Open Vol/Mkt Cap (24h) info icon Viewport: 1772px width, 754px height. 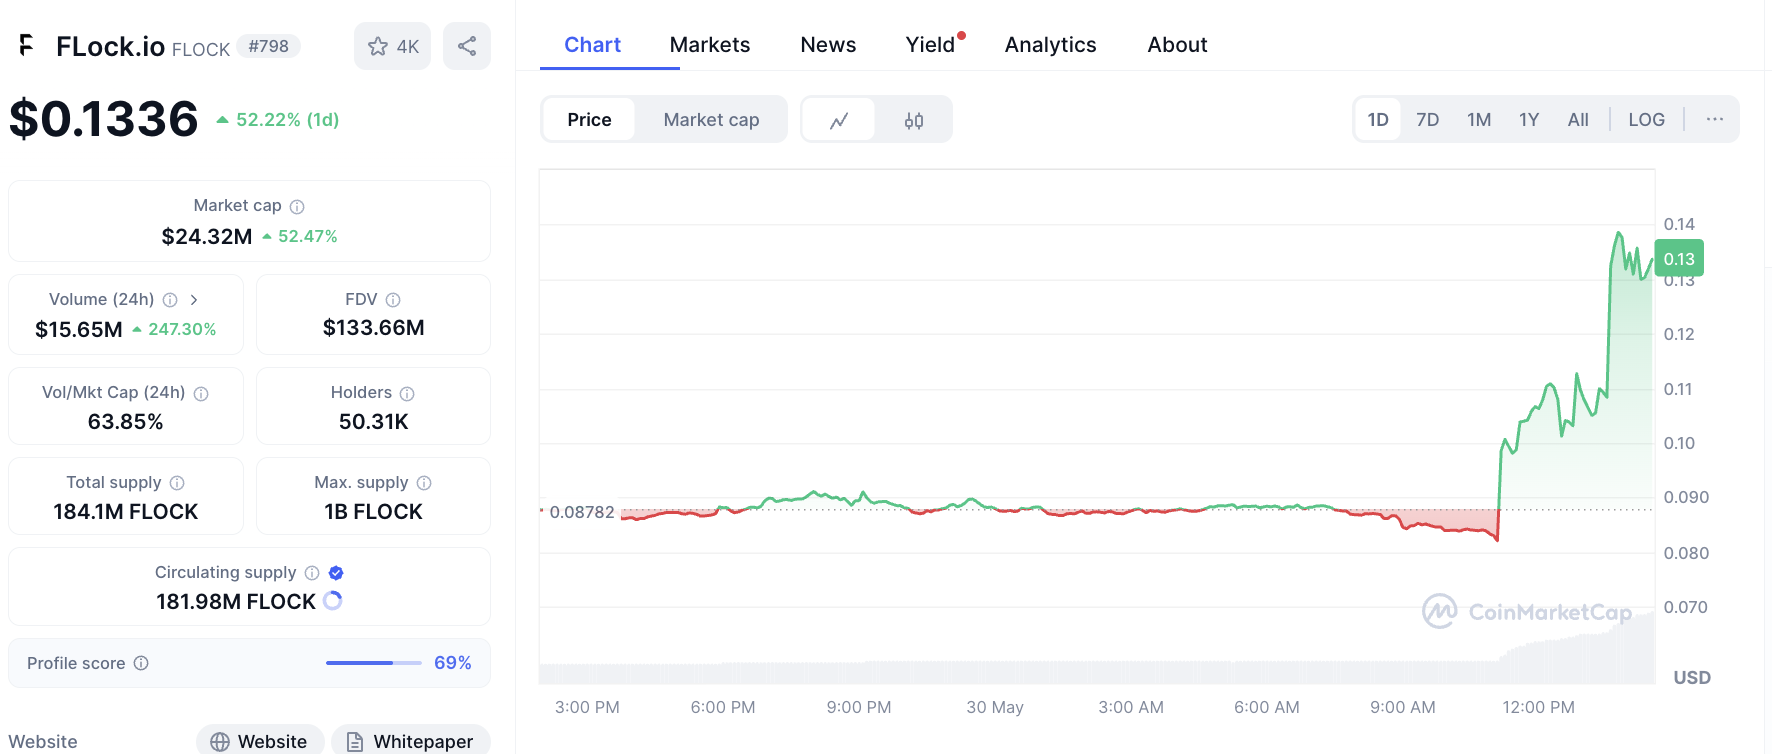(201, 394)
